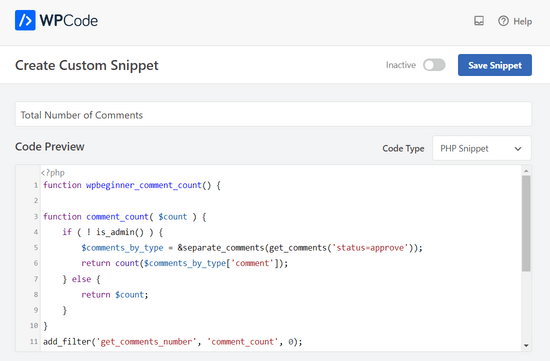Click the WPCode brand text
Image resolution: width=550 pixels, height=361 pixels.
69,21
